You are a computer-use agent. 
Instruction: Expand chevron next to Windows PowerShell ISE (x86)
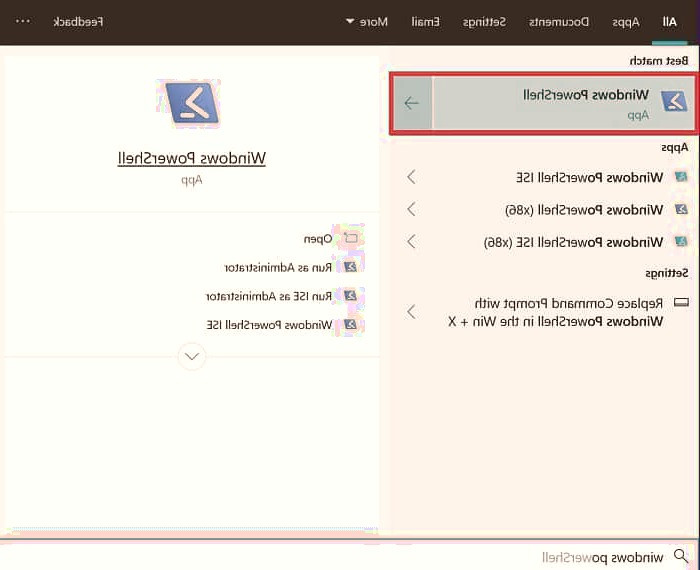coord(411,242)
